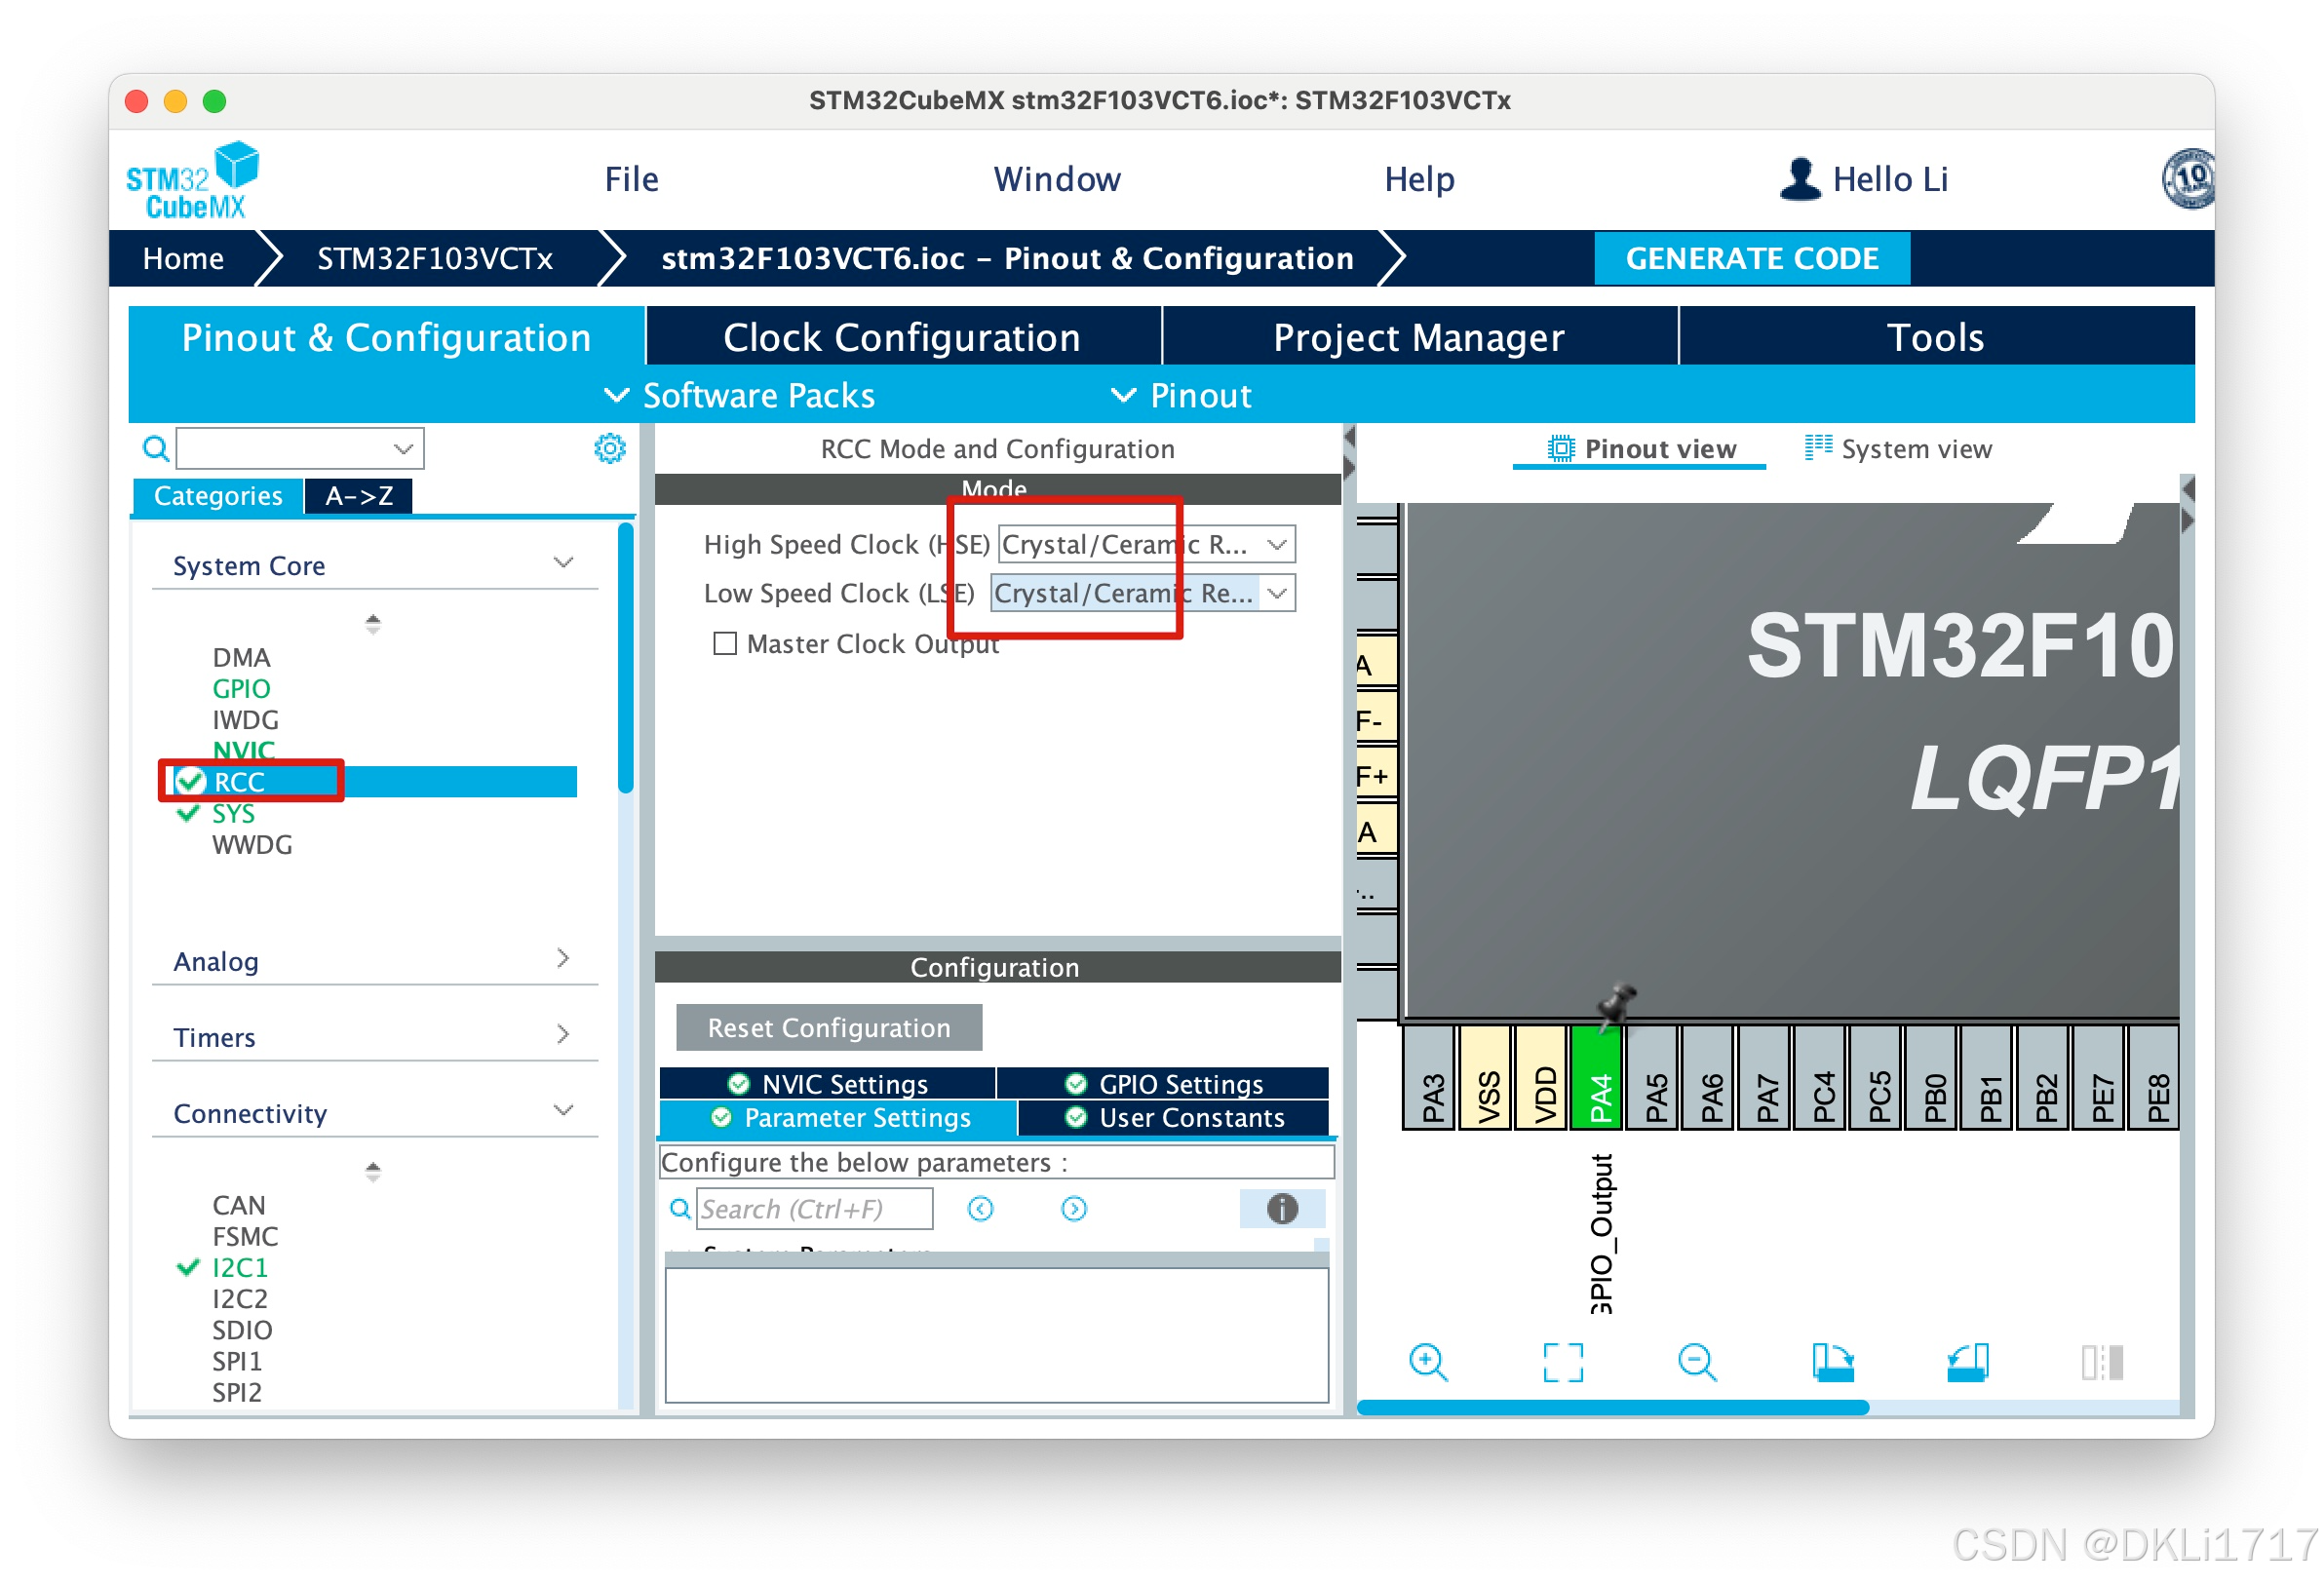Toggle the I2C1 peripheral selection

pos(240,1267)
